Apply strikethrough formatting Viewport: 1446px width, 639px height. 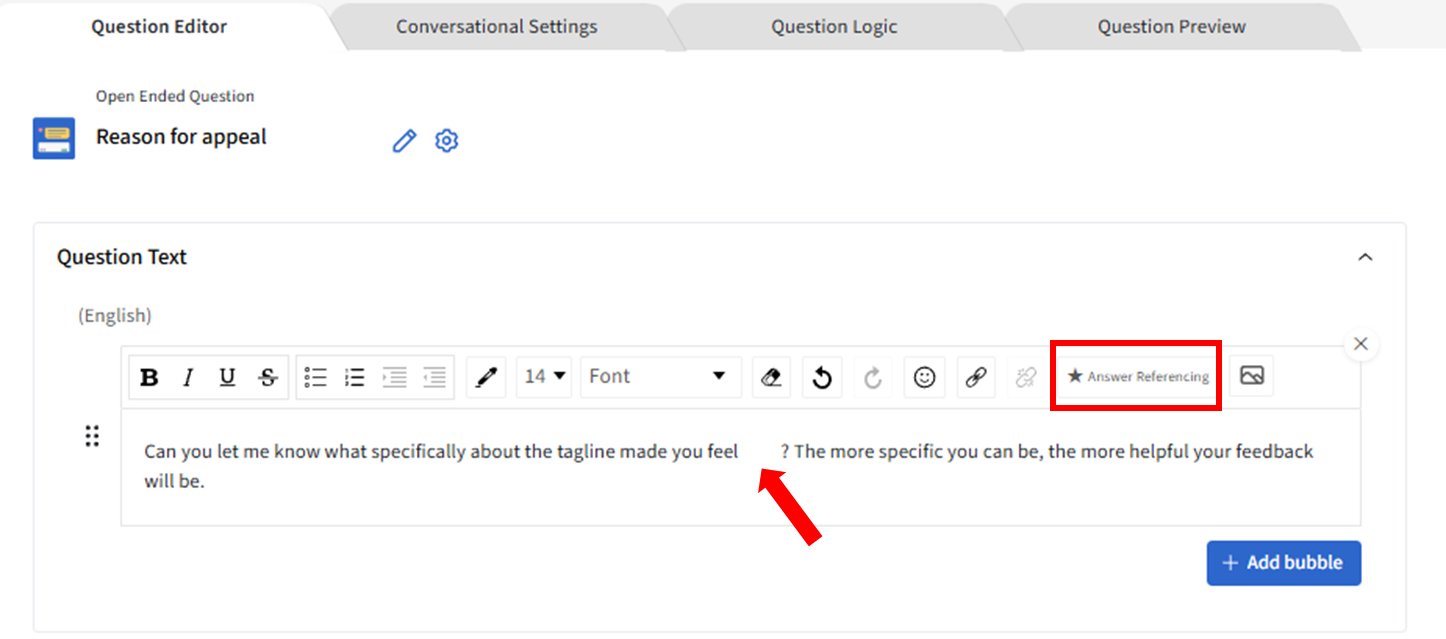click(267, 377)
